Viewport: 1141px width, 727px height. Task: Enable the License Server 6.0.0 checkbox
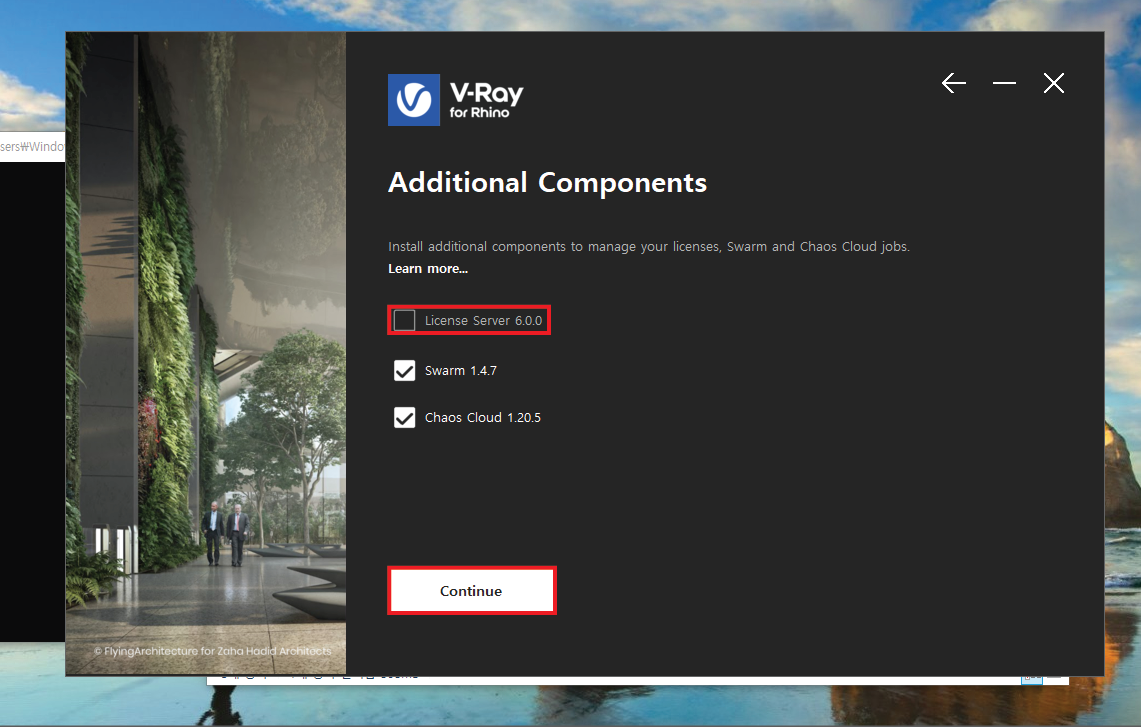tap(405, 320)
